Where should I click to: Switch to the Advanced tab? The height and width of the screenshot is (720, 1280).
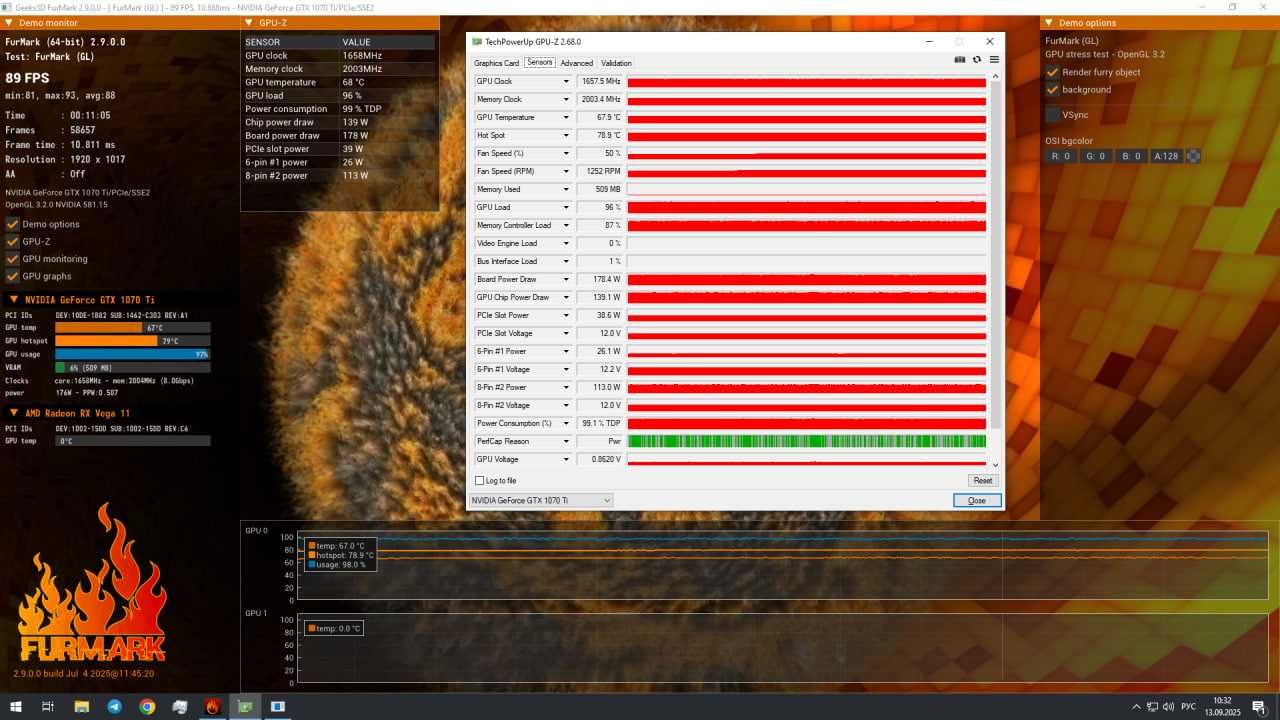point(576,63)
